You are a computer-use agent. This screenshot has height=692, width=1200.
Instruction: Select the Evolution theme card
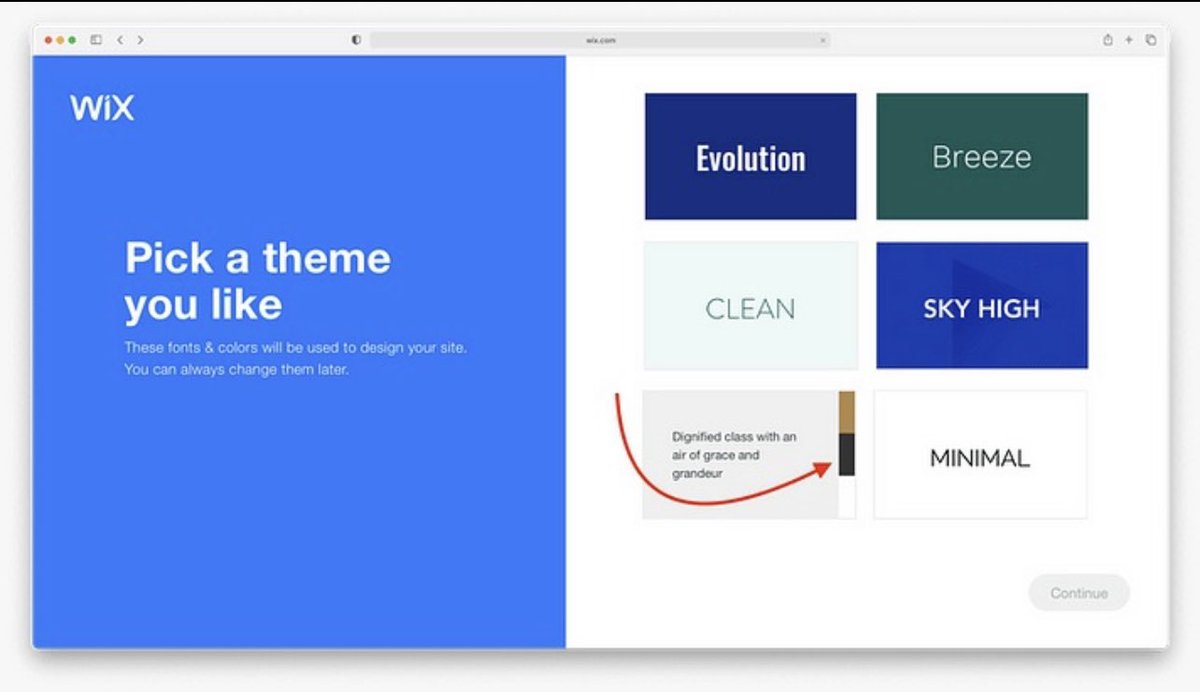click(x=750, y=156)
